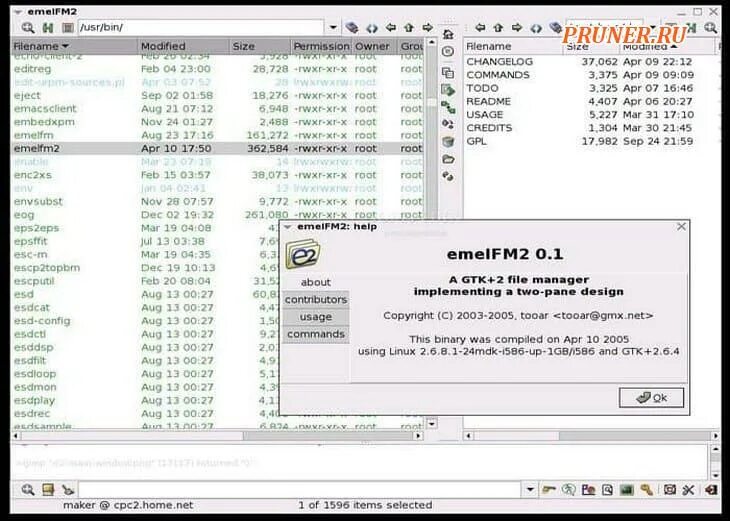Open the command line history dropdown
Screen dimensions: 730x521
coord(530,489)
